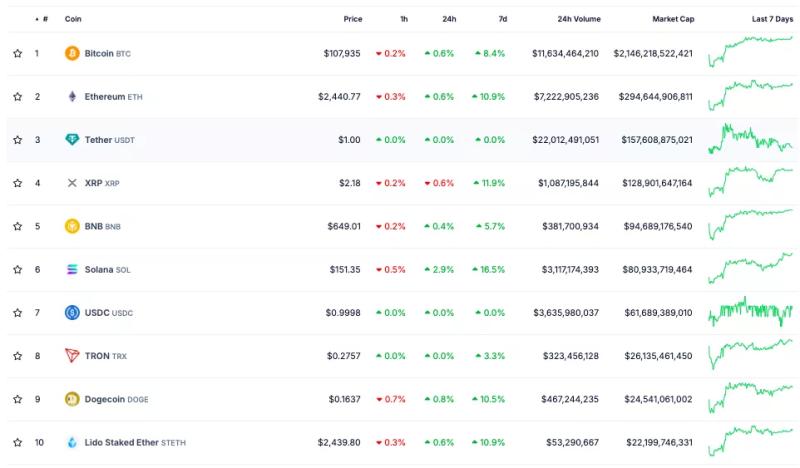Click the Bitcoin coin logo icon
The height and width of the screenshot is (468, 800).
(72, 53)
